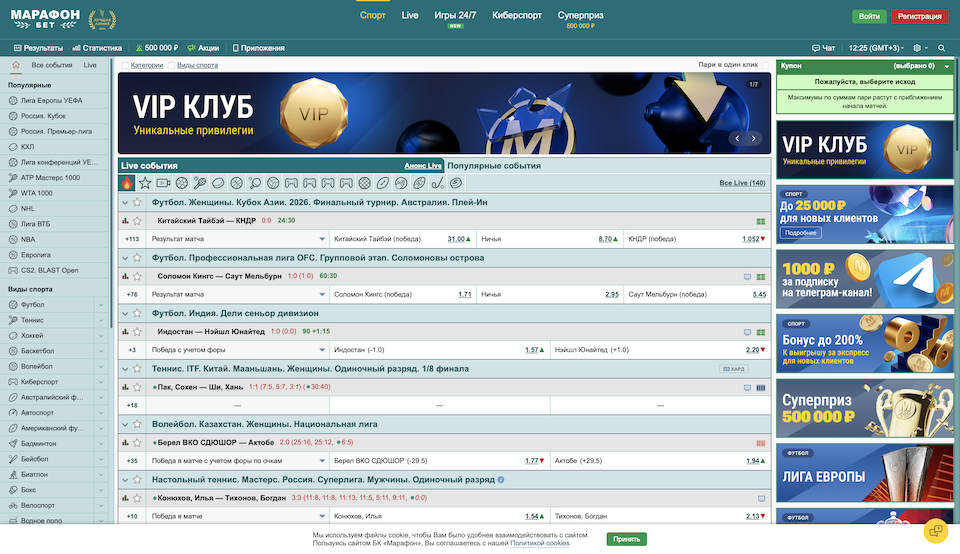The height and width of the screenshot is (554, 960).
Task: Click the Регистрация button
Action: pos(919,17)
